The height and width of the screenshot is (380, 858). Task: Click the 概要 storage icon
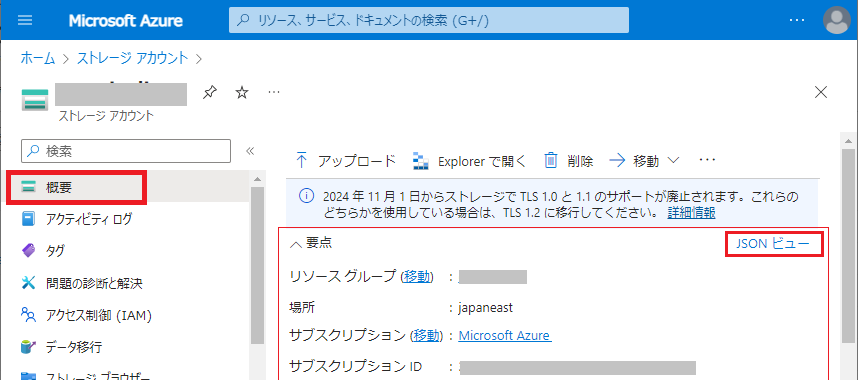28,188
